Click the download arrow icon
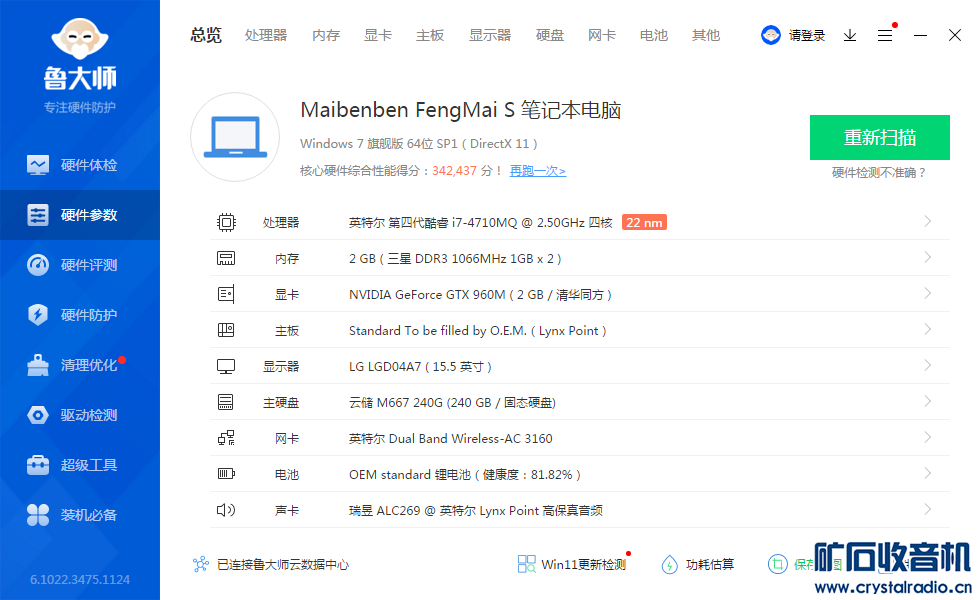The height and width of the screenshot is (600, 980). tap(850, 36)
